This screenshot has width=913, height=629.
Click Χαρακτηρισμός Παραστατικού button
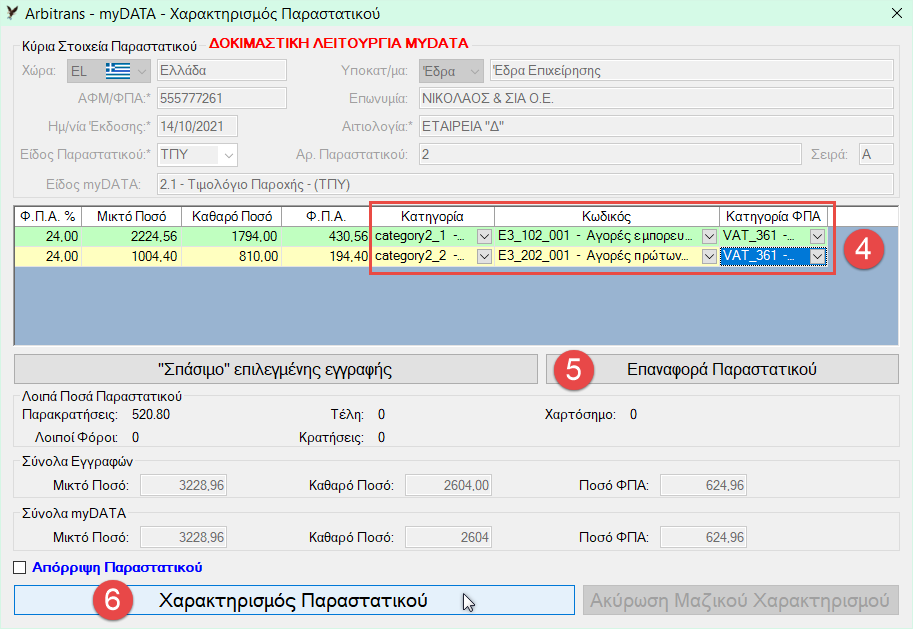[294, 600]
